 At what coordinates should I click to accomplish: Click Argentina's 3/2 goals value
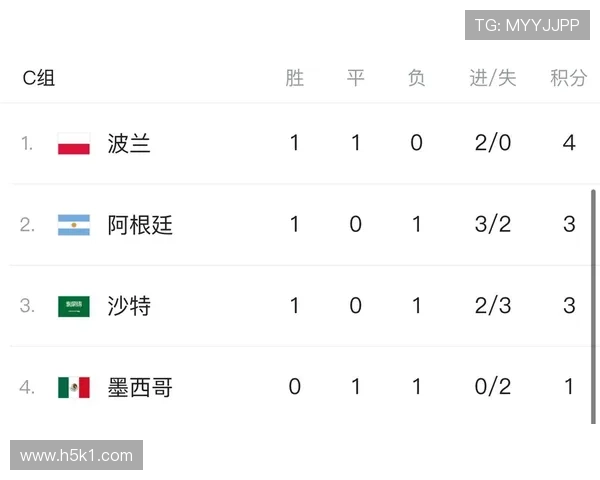pos(493,224)
